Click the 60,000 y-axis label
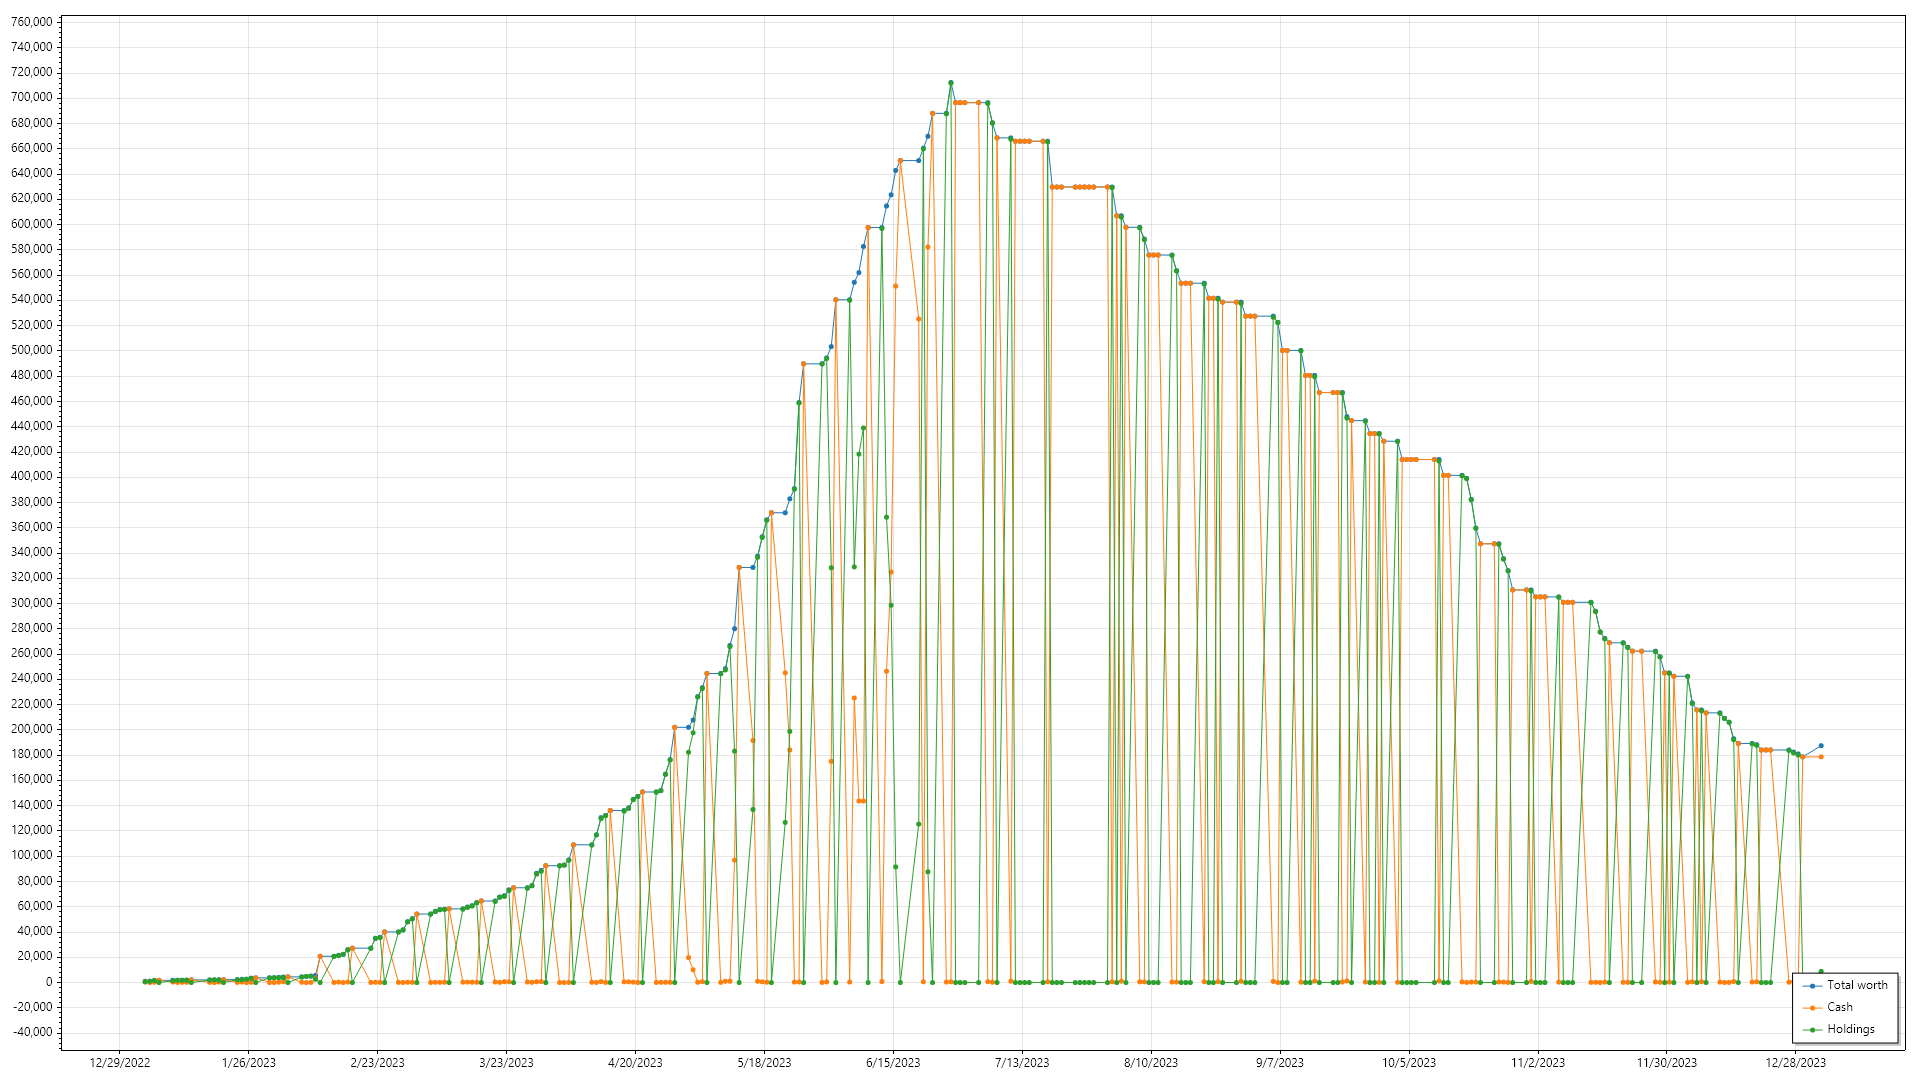The width and height of the screenshot is (1920, 1080). (35, 906)
